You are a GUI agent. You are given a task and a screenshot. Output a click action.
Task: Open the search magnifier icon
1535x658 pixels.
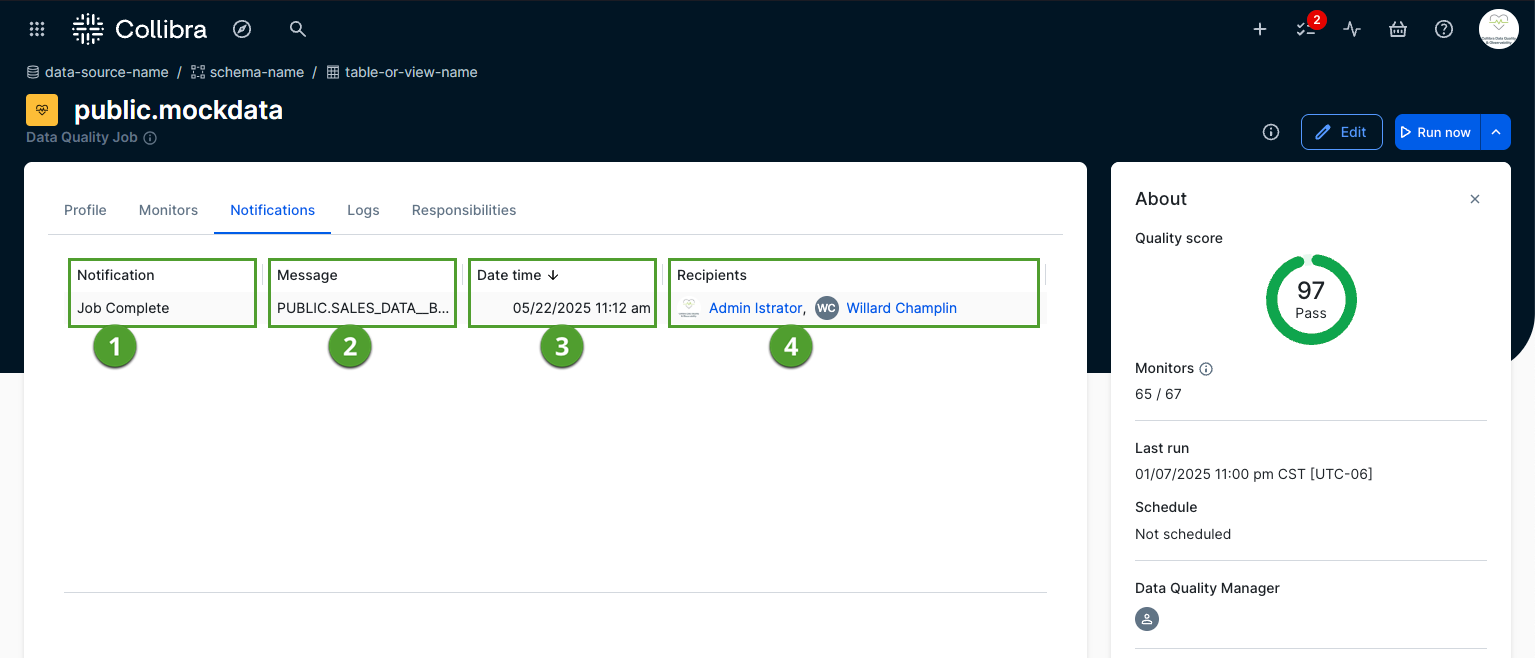tap(297, 29)
